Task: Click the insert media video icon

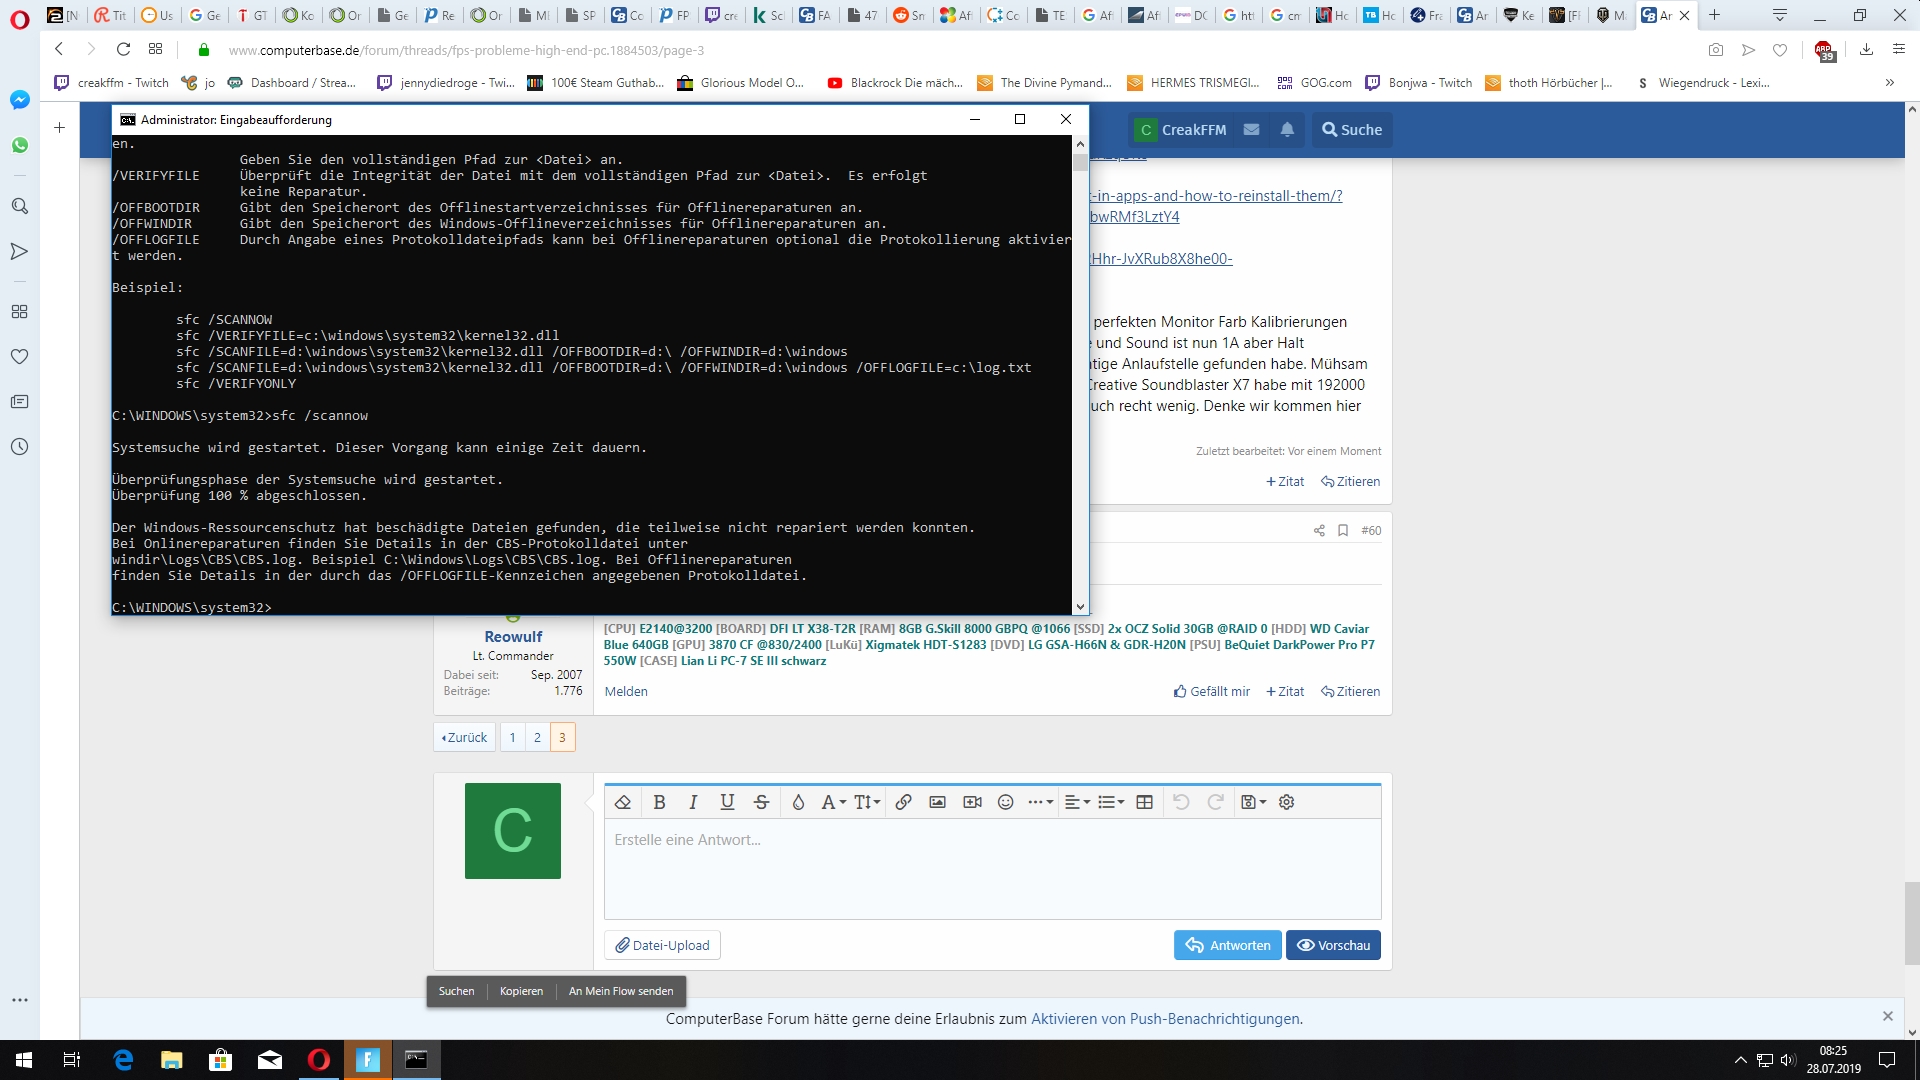Action: 972,802
